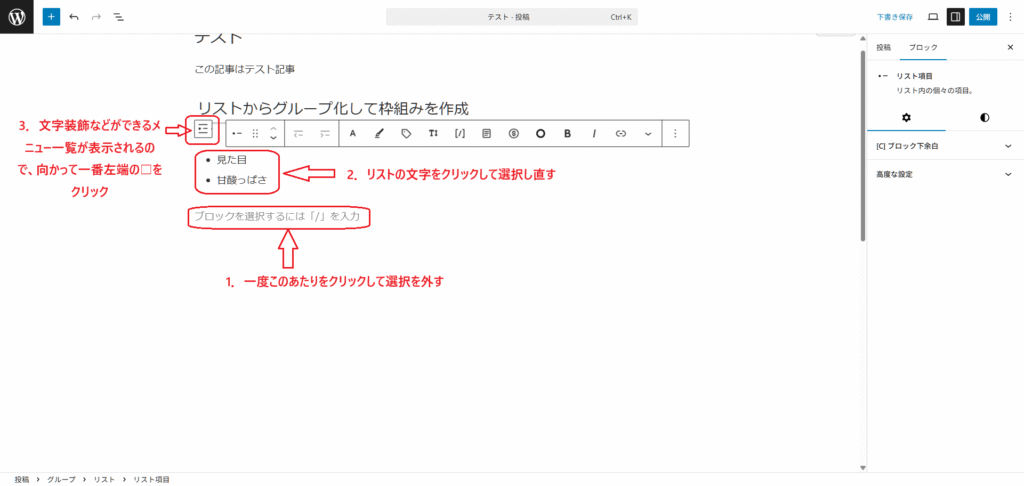Indent the list item
Image resolution: width=1024 pixels, height=486 pixels.
pos(325,133)
